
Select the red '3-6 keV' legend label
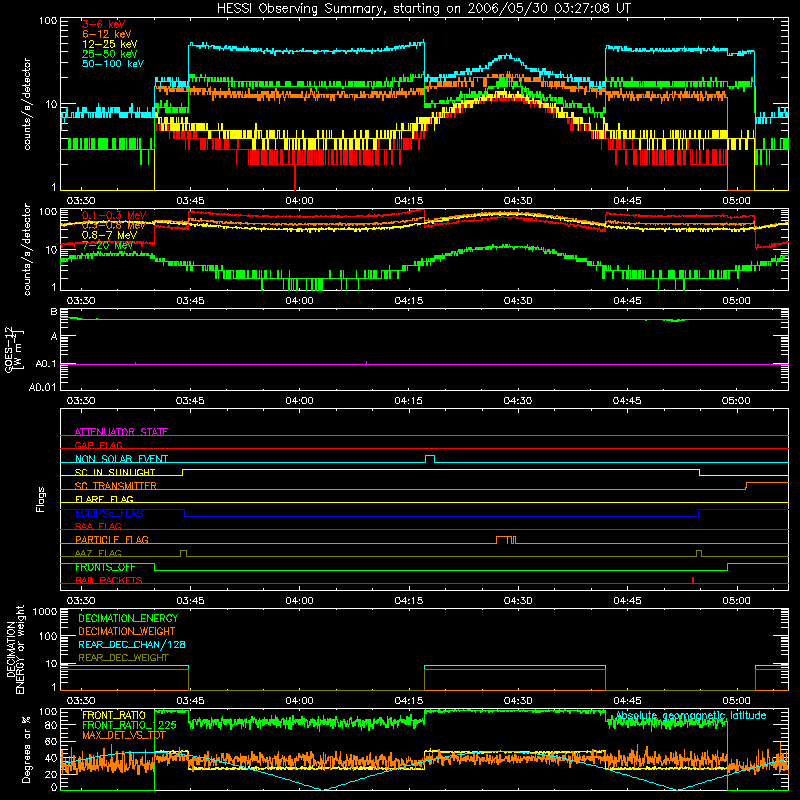click(x=104, y=24)
